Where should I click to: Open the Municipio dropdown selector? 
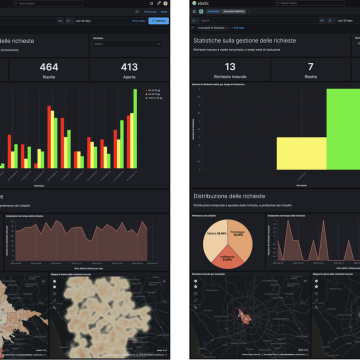(128, 44)
